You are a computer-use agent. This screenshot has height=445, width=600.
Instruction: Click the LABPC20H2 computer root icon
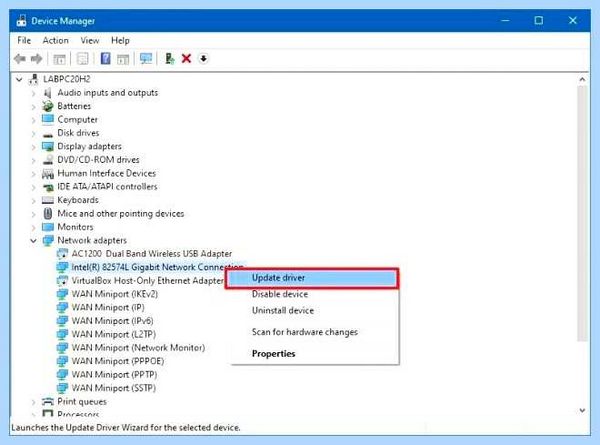[x=34, y=79]
